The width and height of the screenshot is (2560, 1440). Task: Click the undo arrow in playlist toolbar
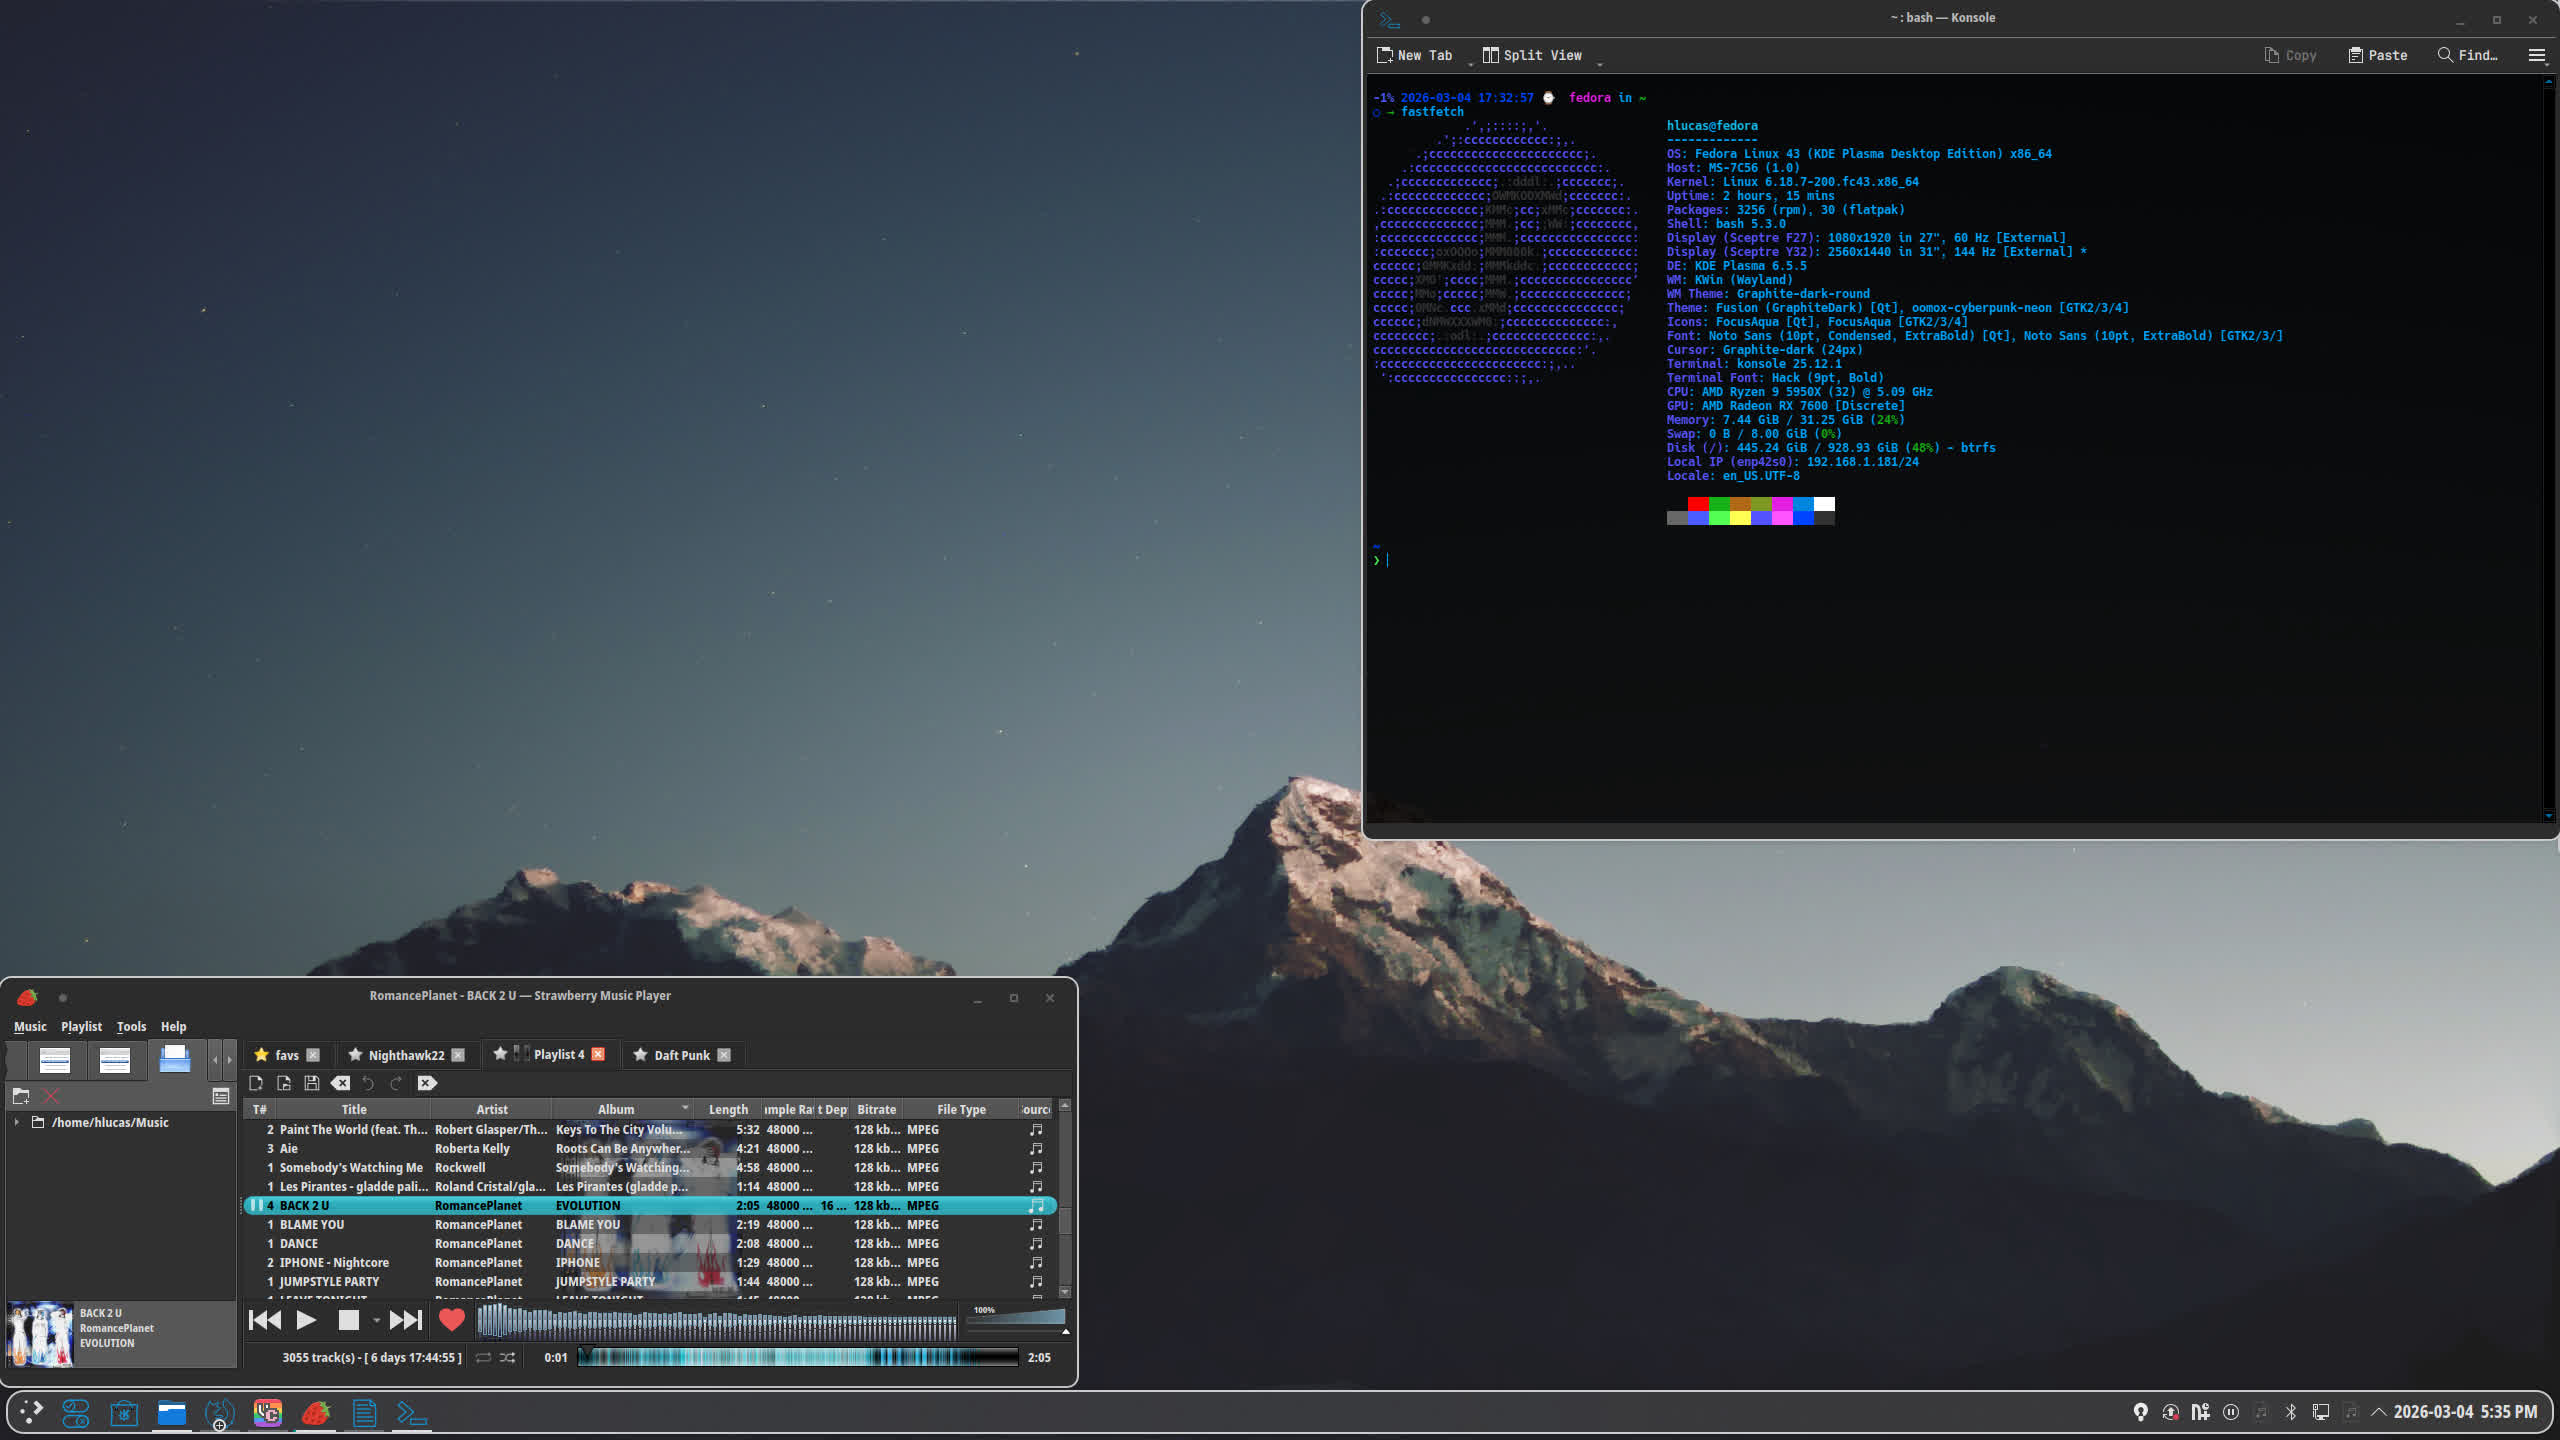tap(368, 1083)
